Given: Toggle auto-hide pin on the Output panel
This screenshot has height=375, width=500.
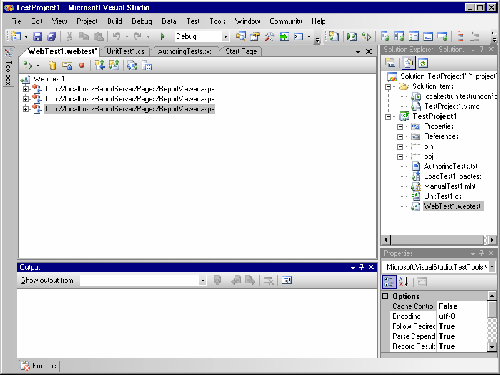Looking at the screenshot, I should click(362, 267).
